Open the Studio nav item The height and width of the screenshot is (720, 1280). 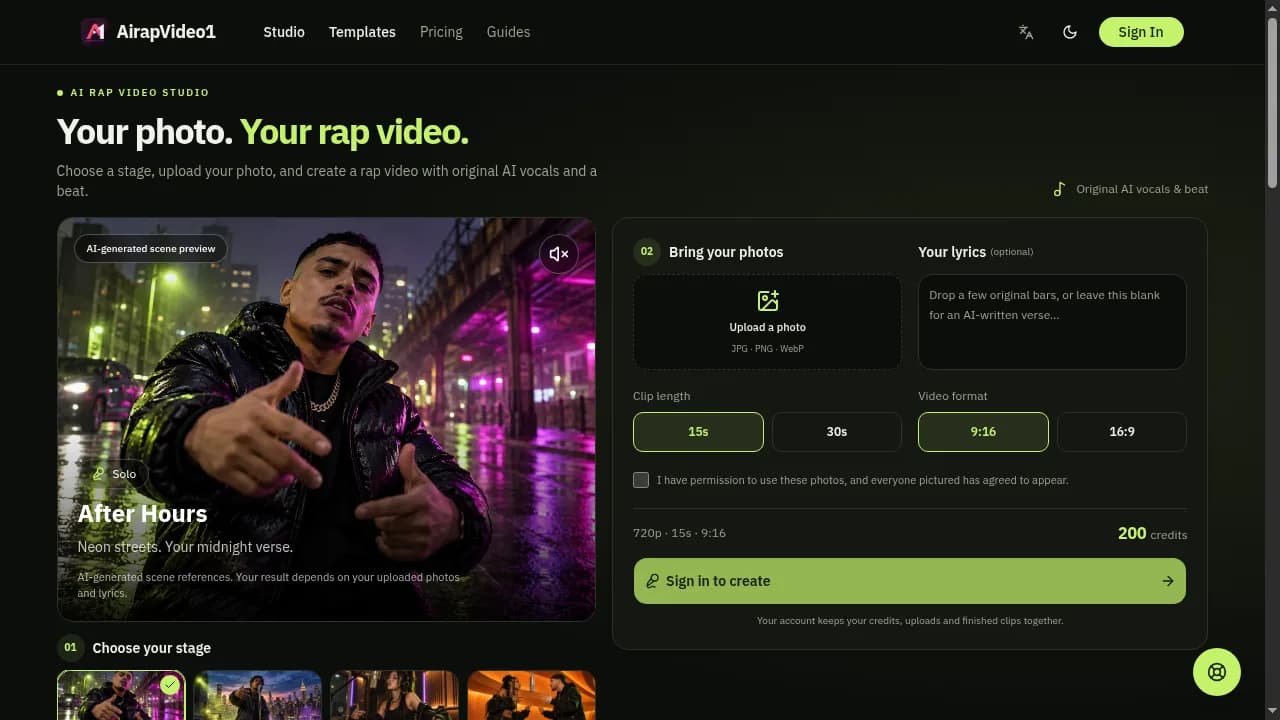(x=284, y=32)
